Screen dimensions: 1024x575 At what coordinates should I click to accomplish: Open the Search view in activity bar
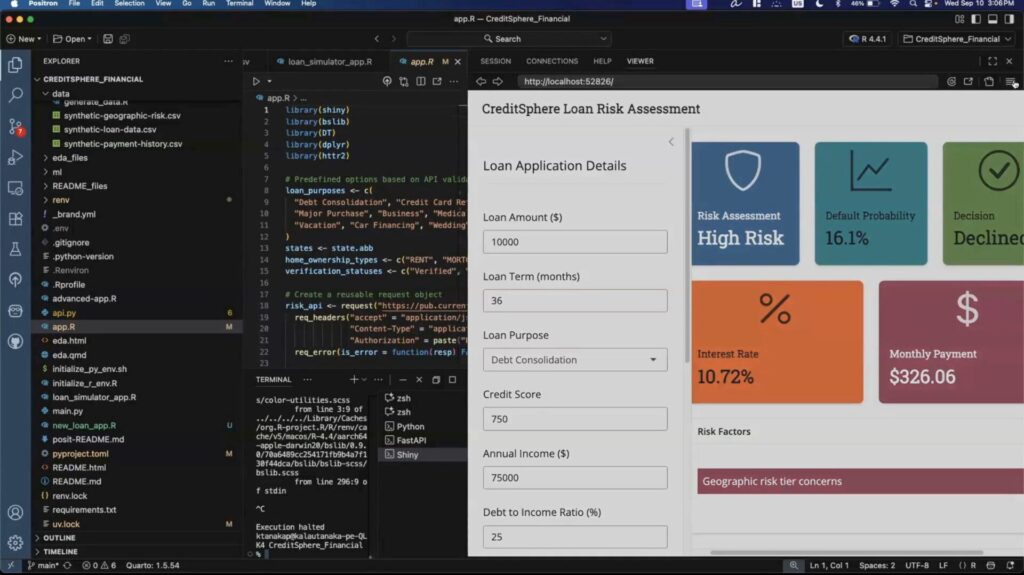point(15,95)
